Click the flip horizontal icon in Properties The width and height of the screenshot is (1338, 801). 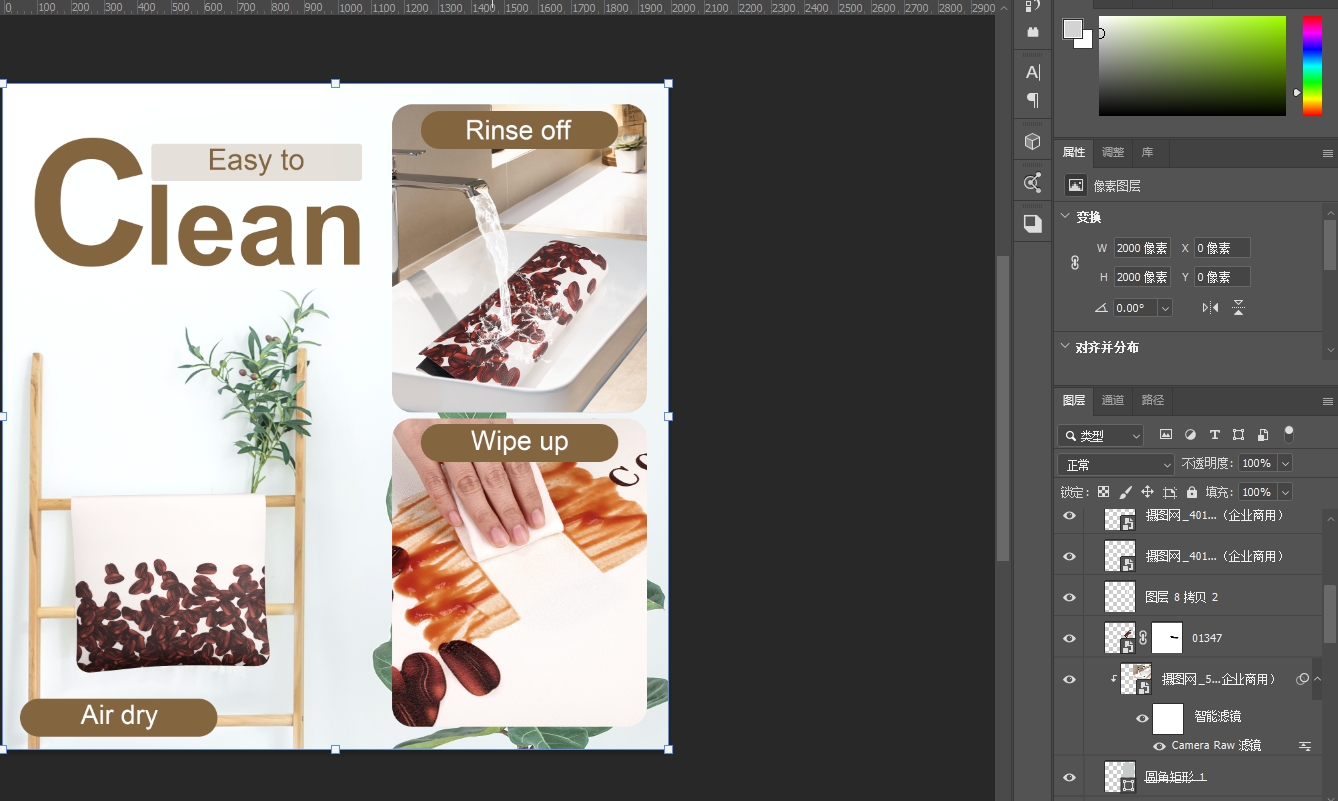click(x=1210, y=308)
